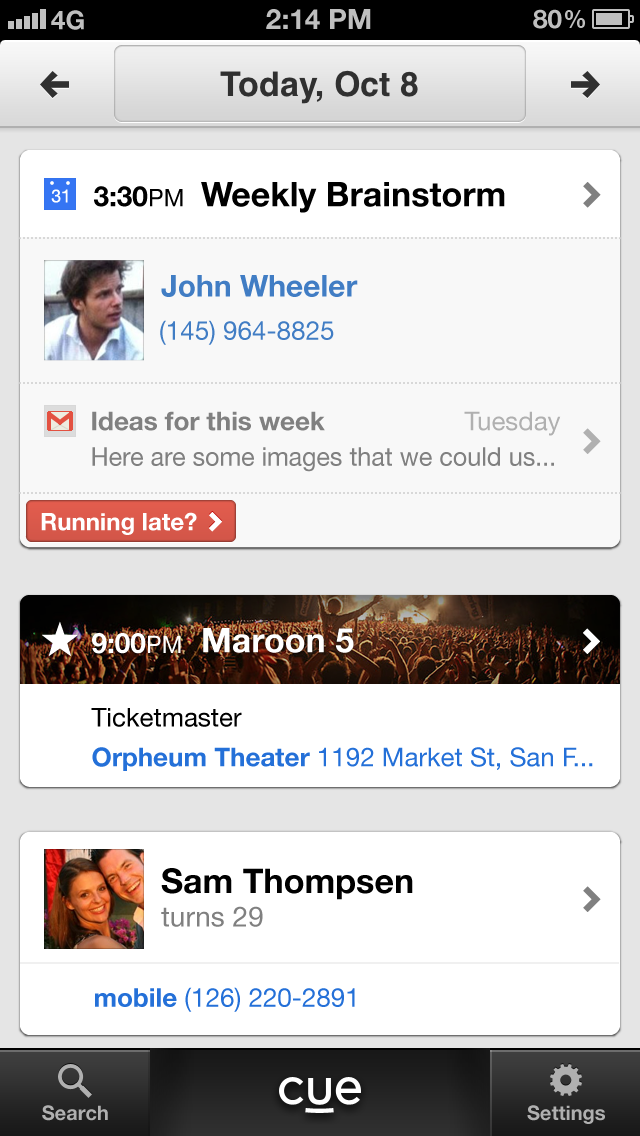Viewport: 640px width, 1136px height.
Task: Go to next day with right arrow
Action: click(x=585, y=85)
